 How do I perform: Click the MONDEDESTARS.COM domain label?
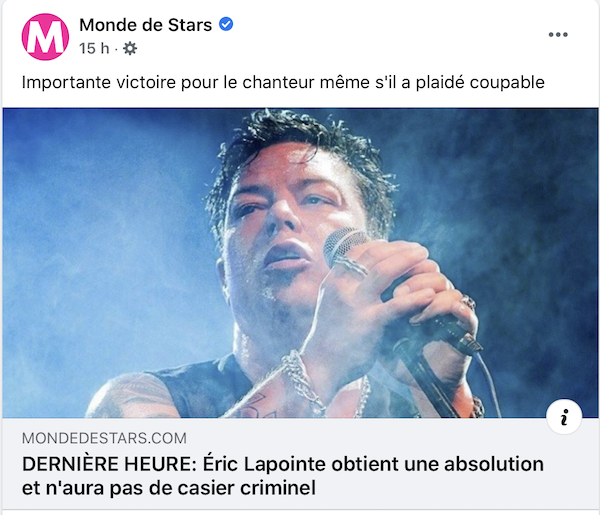[104, 438]
